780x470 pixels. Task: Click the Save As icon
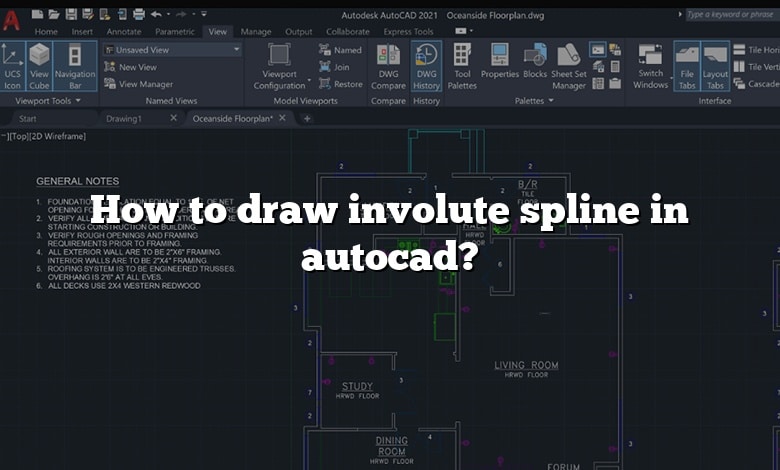(x=88, y=14)
